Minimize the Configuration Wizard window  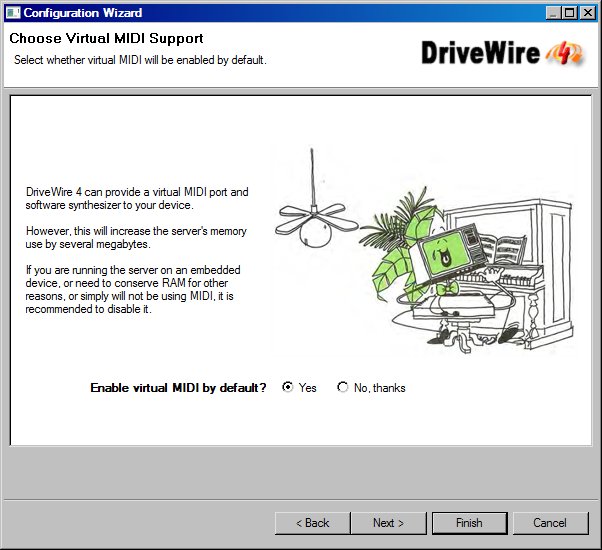[553, 13]
